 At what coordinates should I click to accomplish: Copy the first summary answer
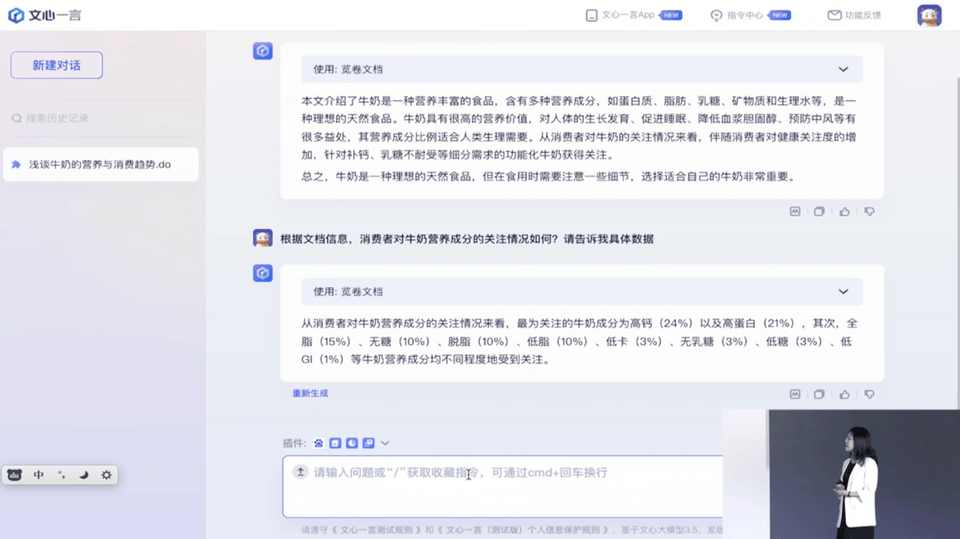819,212
